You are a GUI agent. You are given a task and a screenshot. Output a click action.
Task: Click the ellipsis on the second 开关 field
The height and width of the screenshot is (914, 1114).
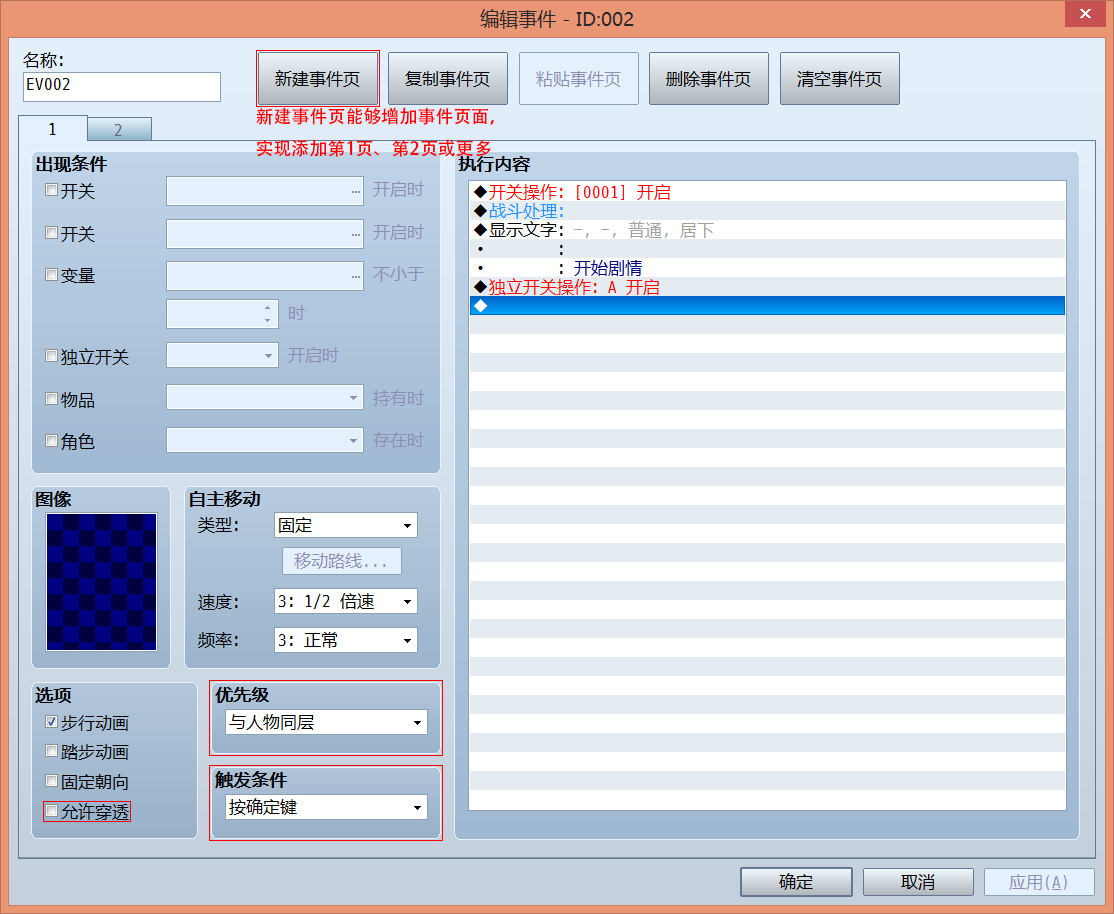355,234
